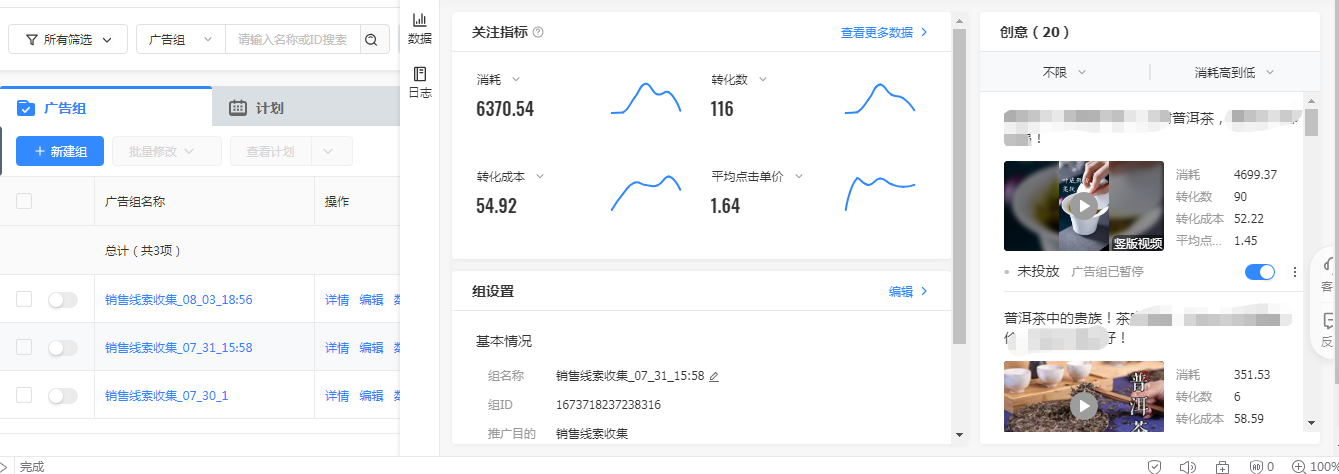The width and height of the screenshot is (1339, 474).
Task: Type in the name or ID search field
Action: point(292,40)
